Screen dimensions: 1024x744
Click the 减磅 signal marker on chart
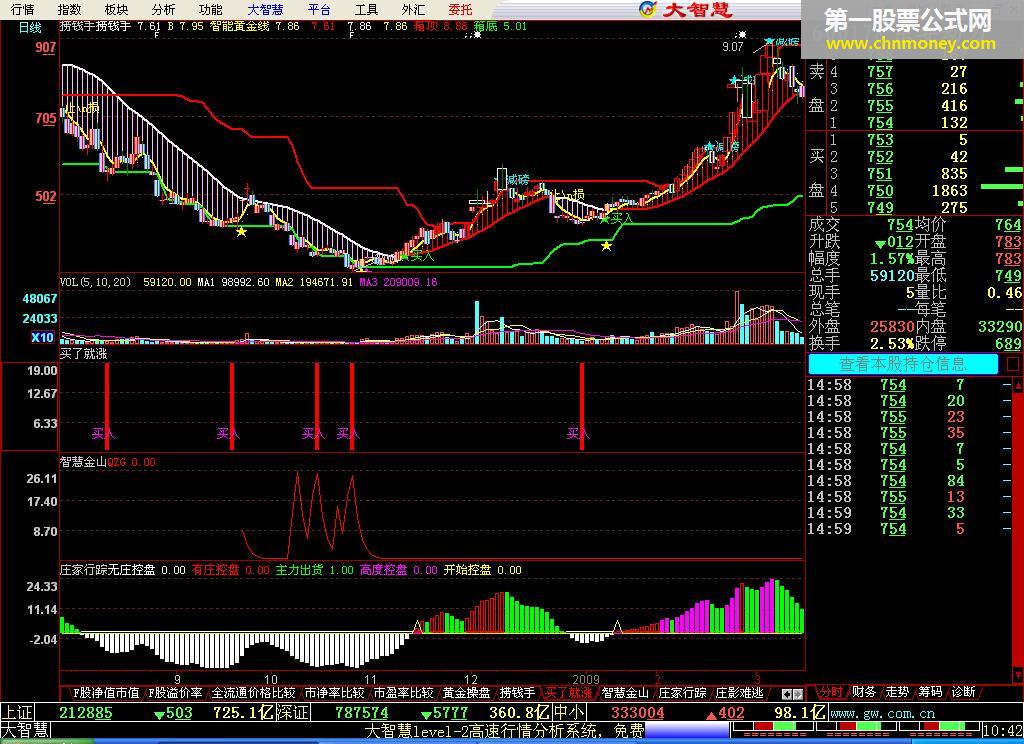click(x=518, y=179)
